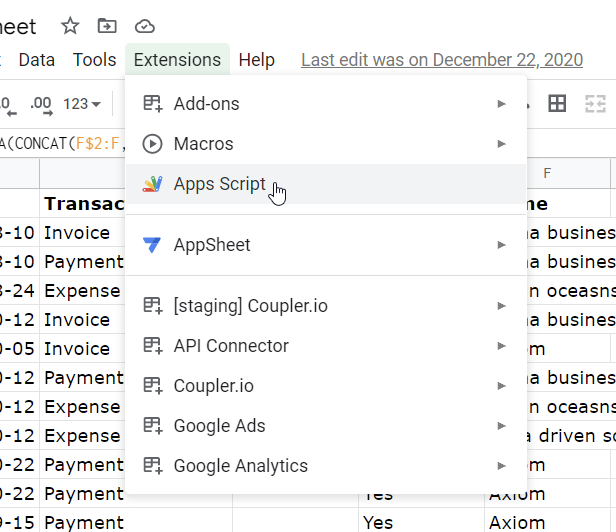
Task: Open the Coupler.io submenu
Action: pyautogui.click(x=326, y=386)
